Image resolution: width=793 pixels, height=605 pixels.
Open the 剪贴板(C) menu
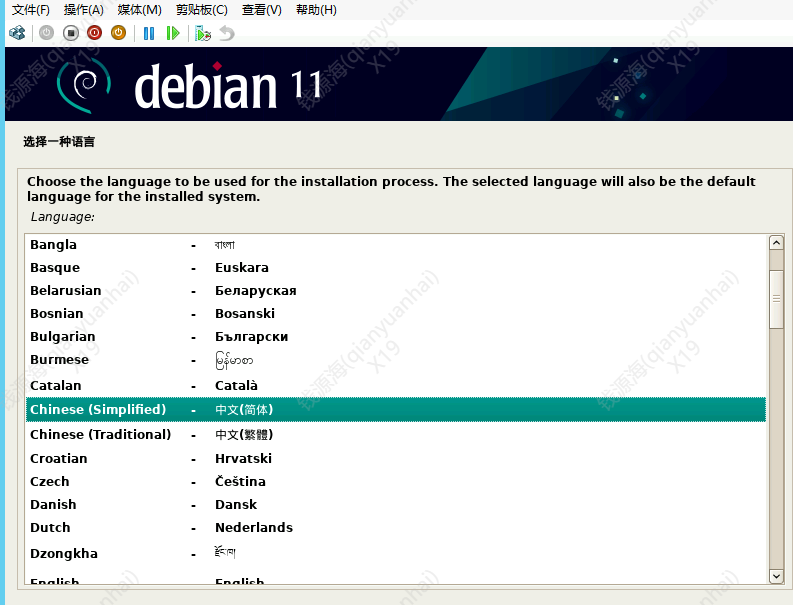pos(201,10)
